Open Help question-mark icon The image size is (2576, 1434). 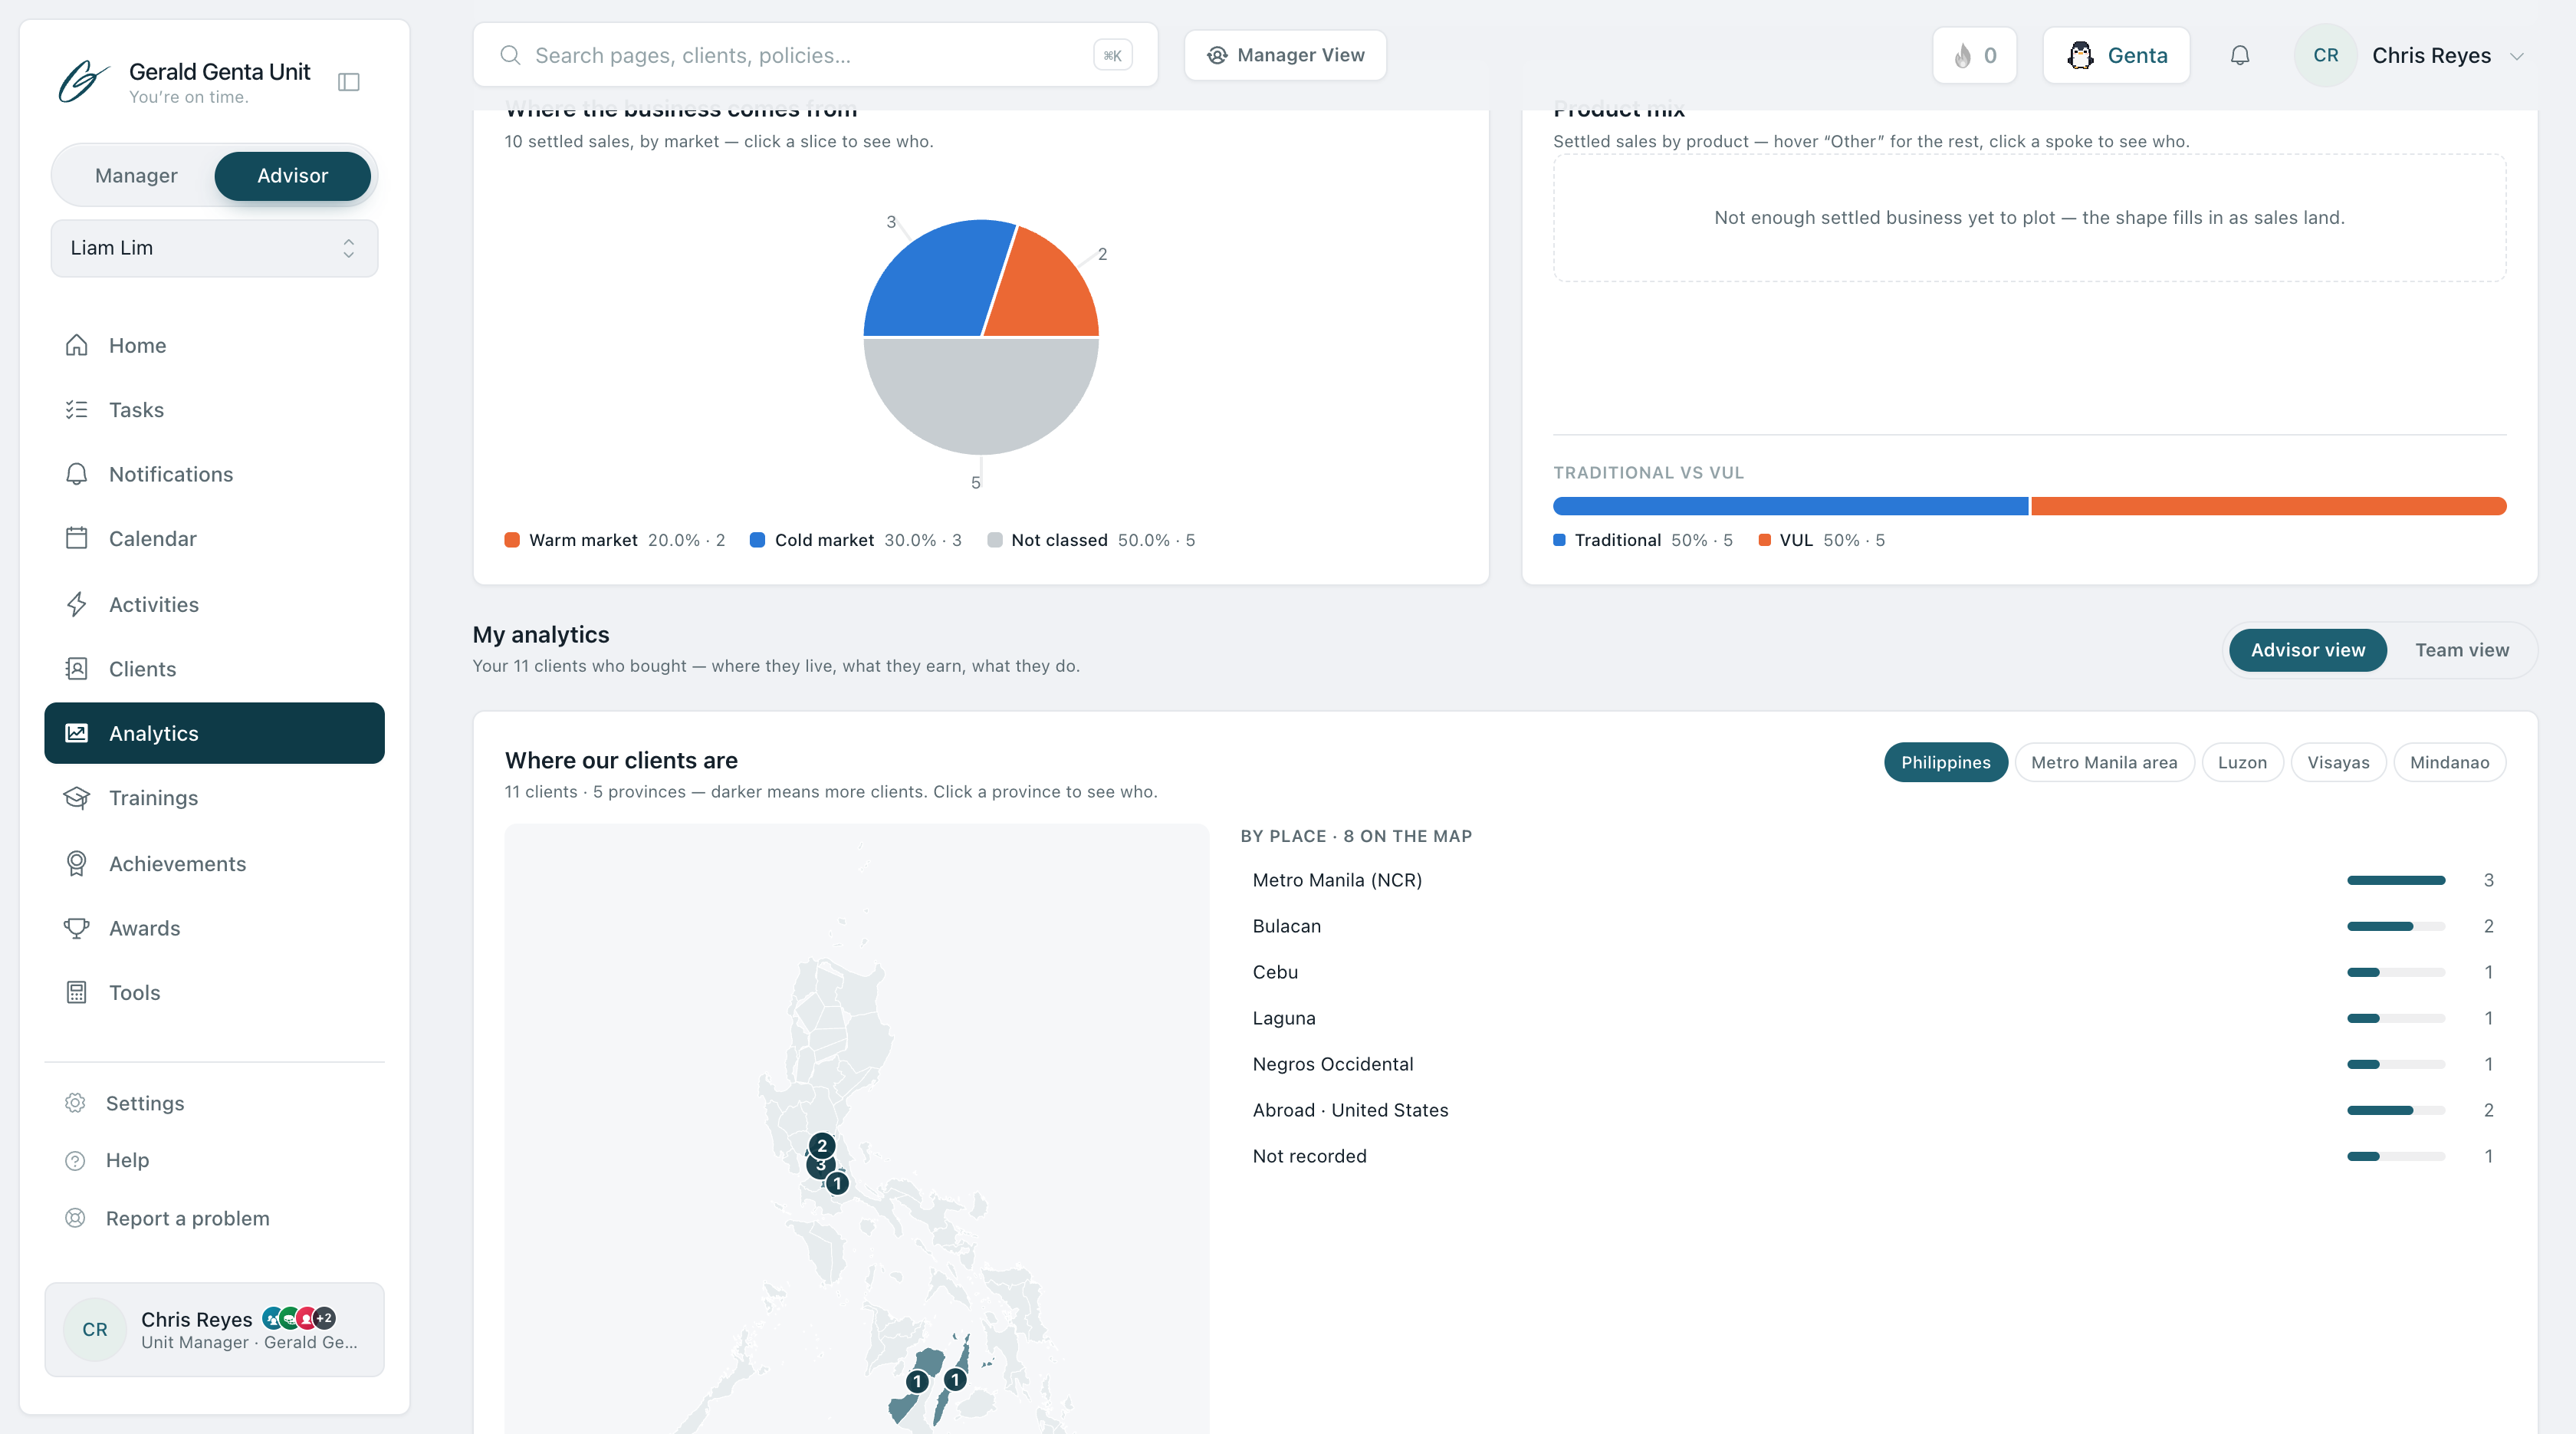point(75,1160)
